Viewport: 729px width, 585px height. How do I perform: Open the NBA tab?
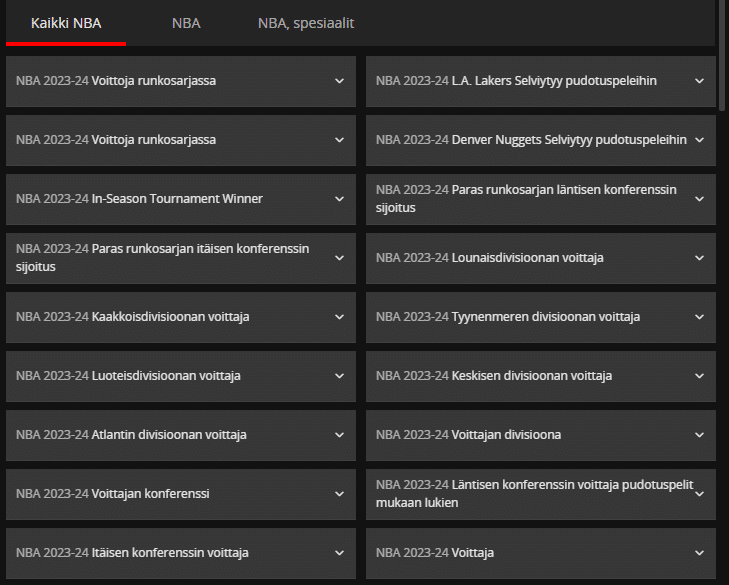coord(186,23)
